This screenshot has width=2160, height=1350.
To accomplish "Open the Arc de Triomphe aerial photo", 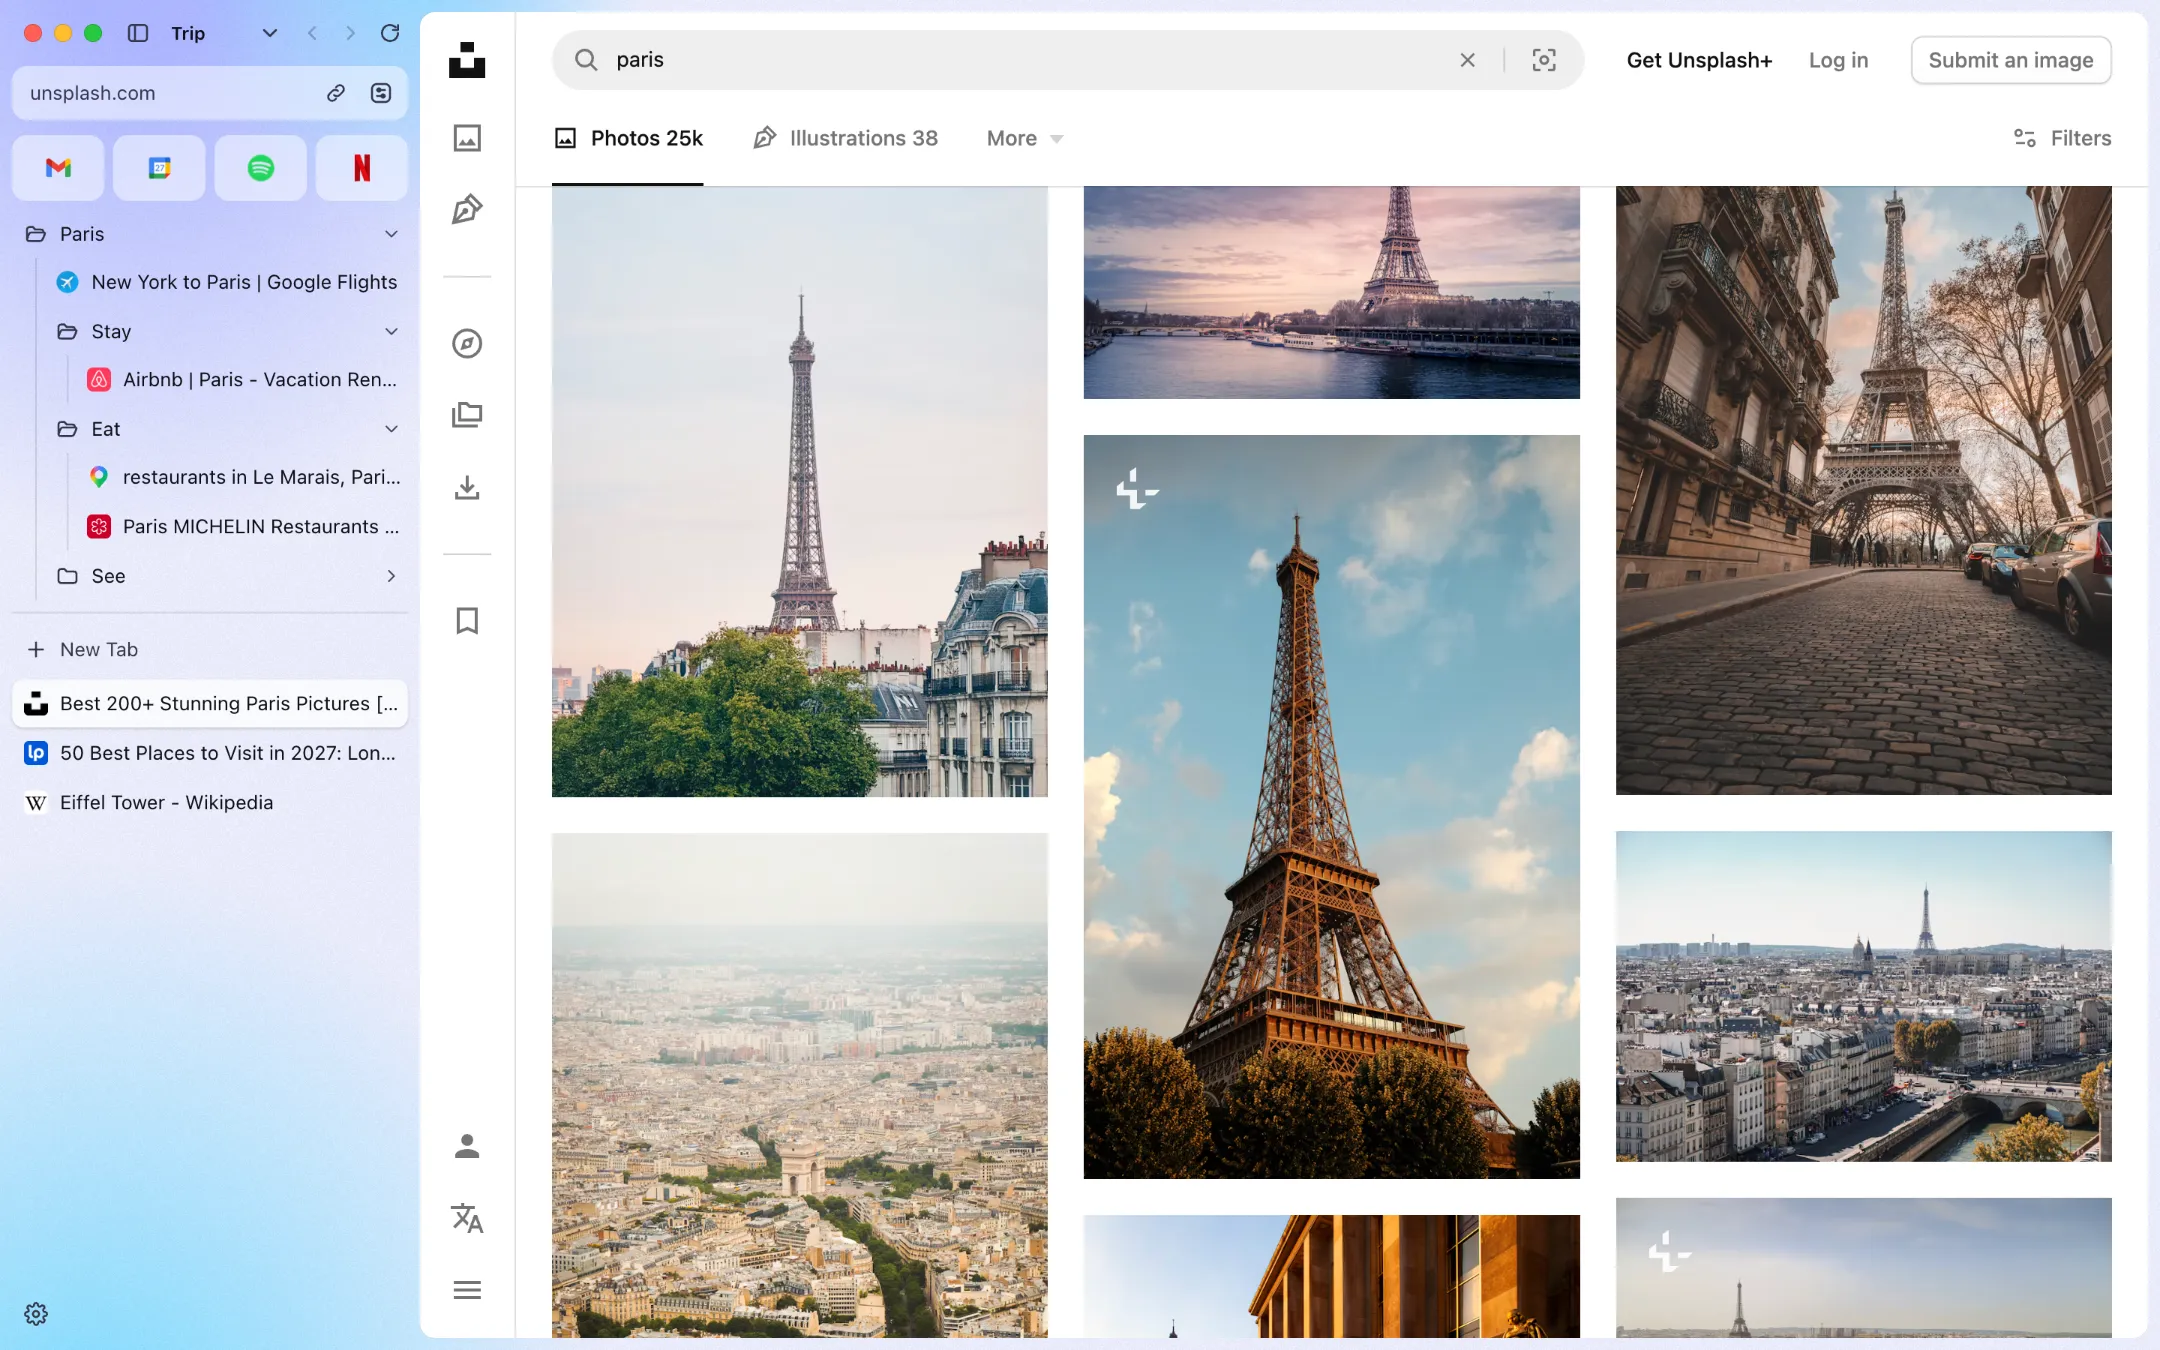I will click(x=800, y=1085).
